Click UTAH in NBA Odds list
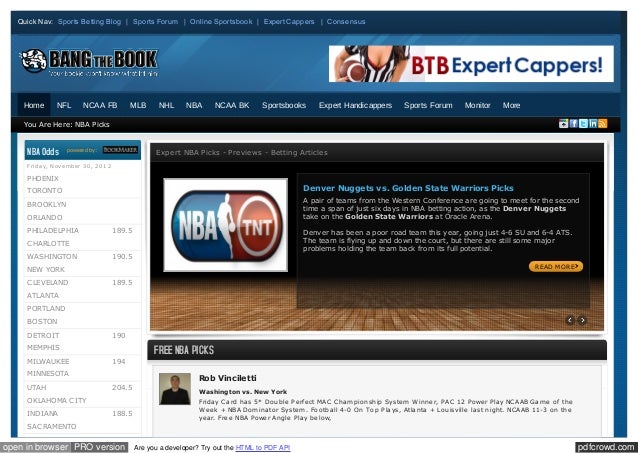This screenshot has width=638, height=453. [x=37, y=387]
